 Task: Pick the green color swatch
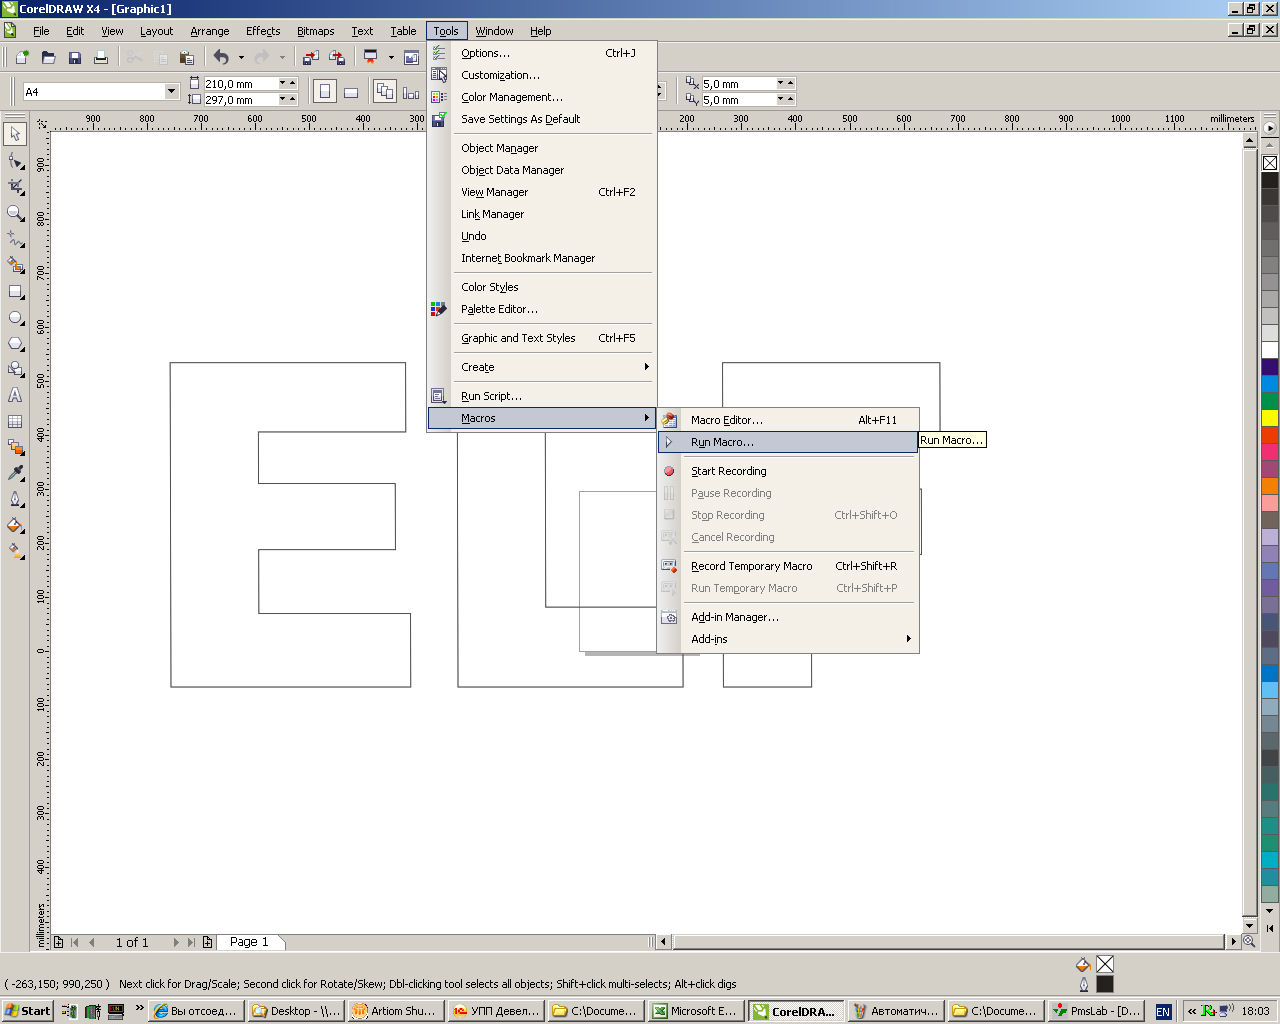pyautogui.click(x=1270, y=401)
